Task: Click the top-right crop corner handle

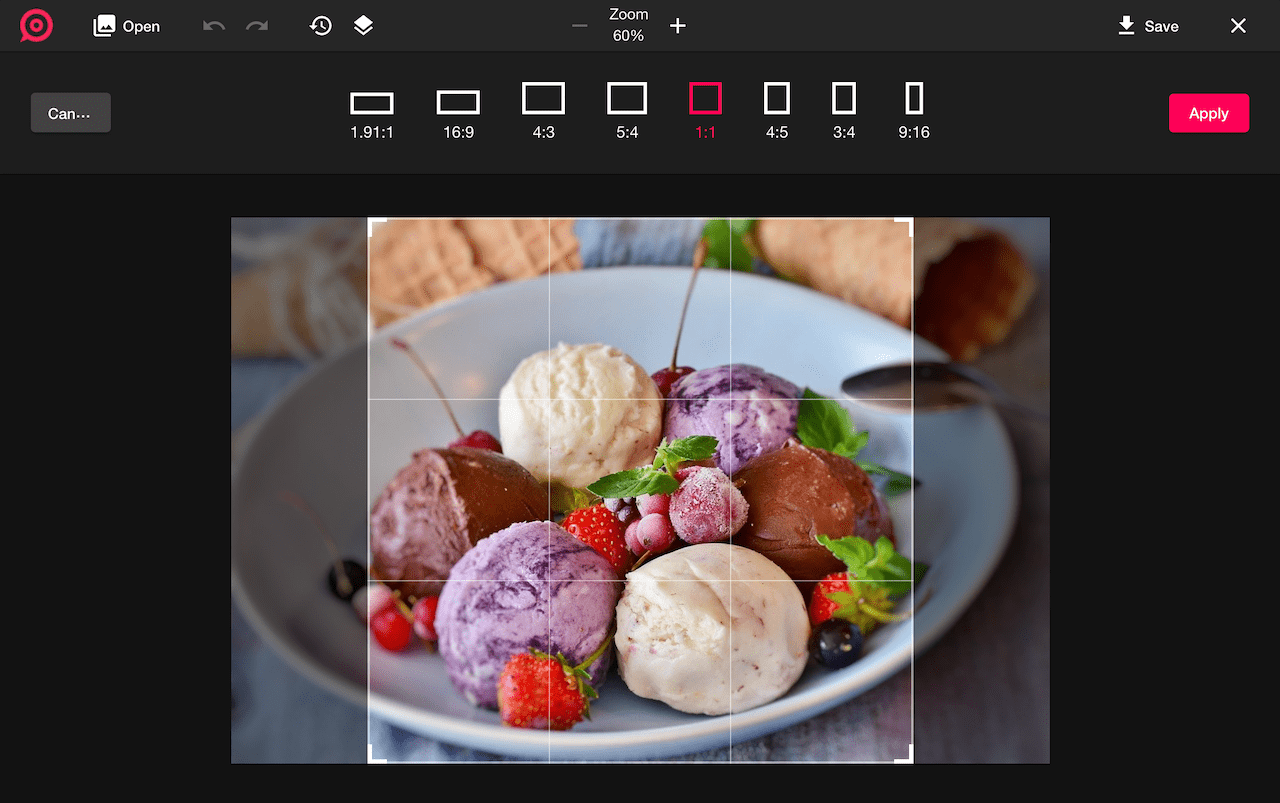Action: tap(904, 227)
